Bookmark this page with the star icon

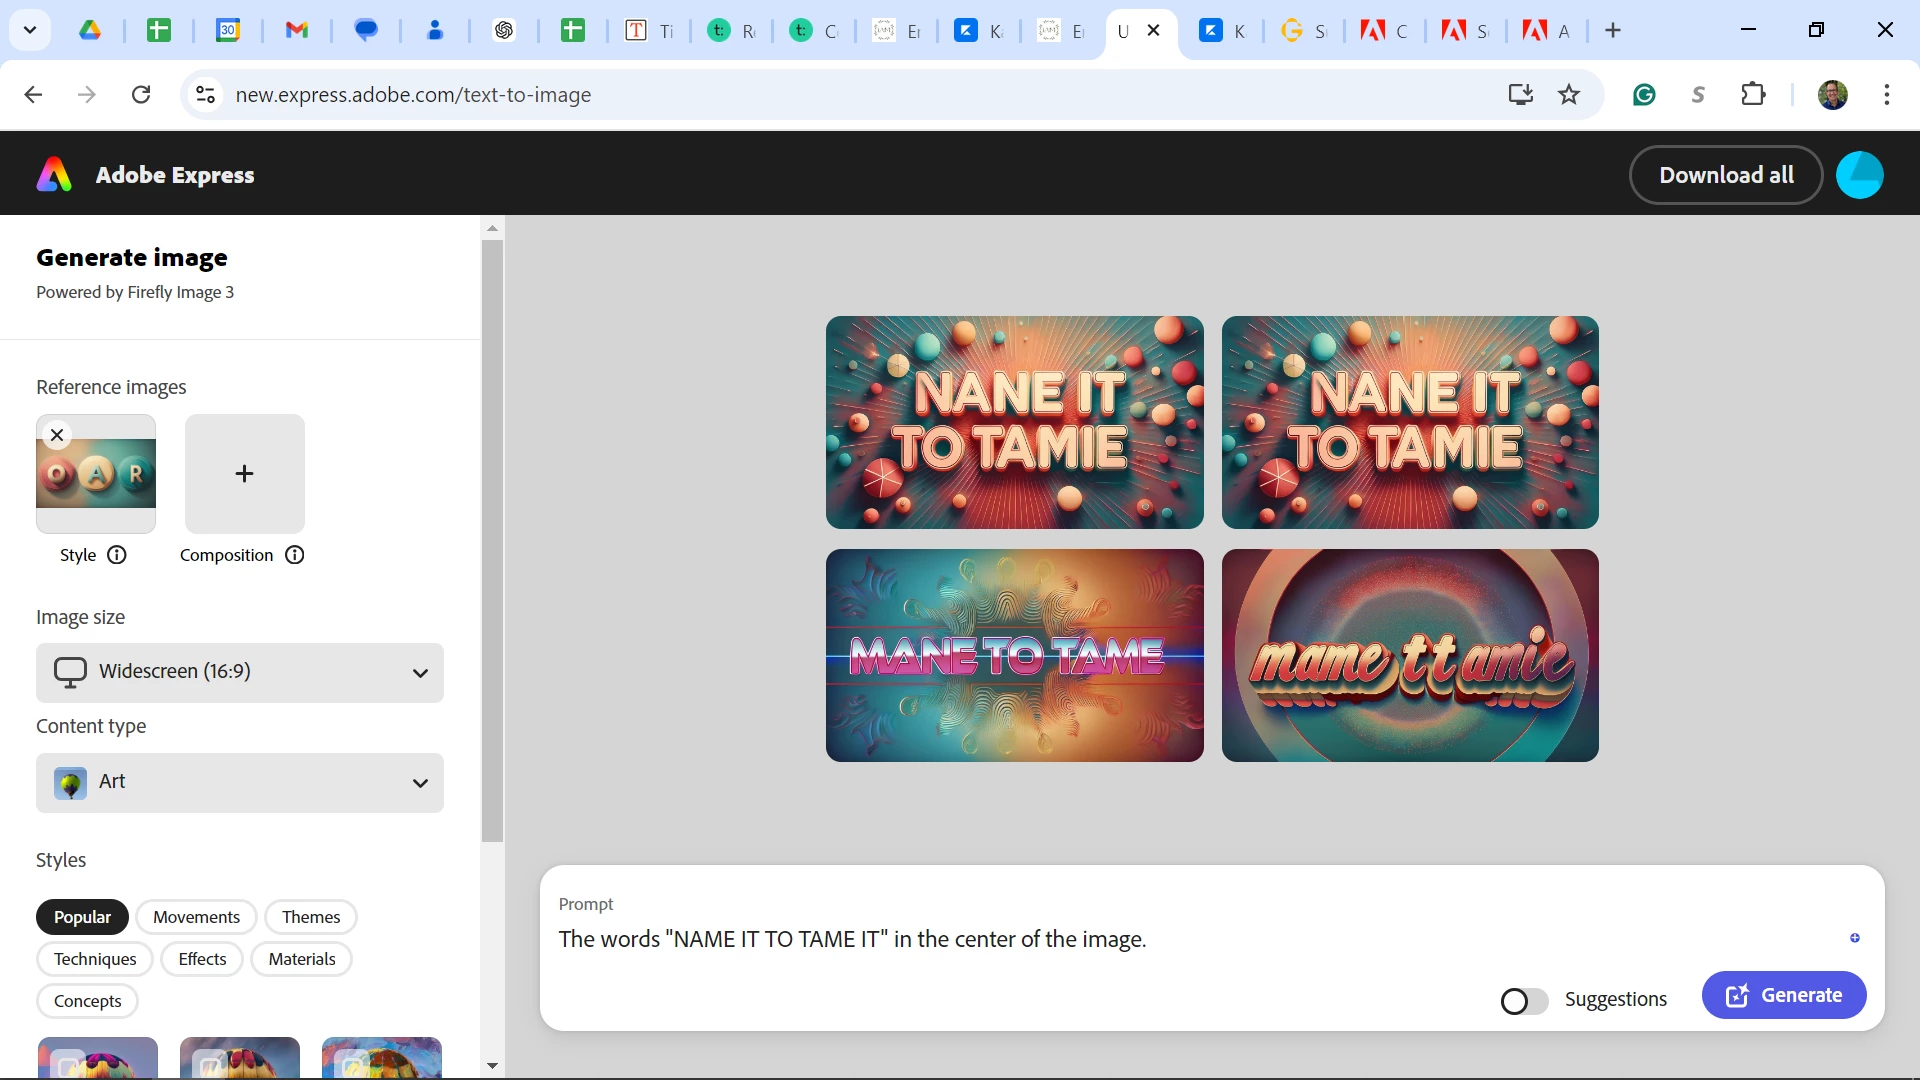click(x=1569, y=95)
